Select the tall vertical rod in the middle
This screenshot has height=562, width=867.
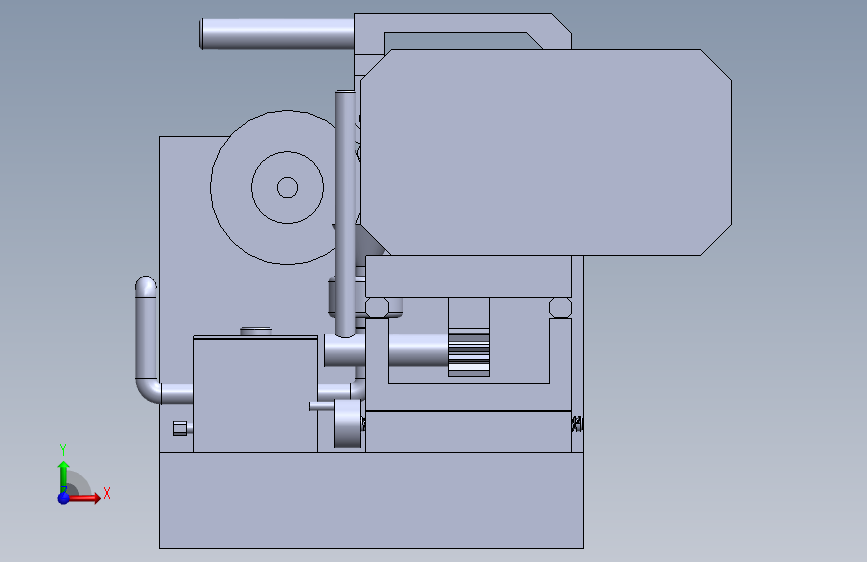(x=345, y=214)
